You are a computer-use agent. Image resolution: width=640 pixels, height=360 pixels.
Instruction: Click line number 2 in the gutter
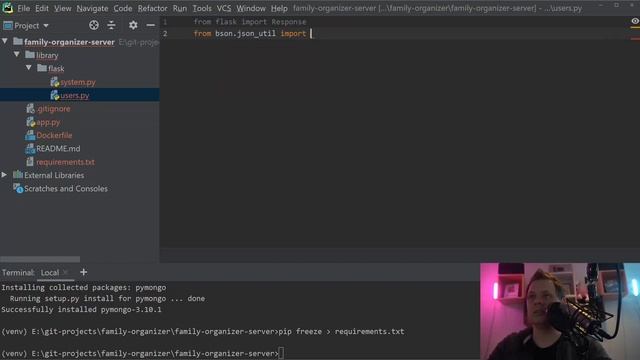(x=165, y=33)
